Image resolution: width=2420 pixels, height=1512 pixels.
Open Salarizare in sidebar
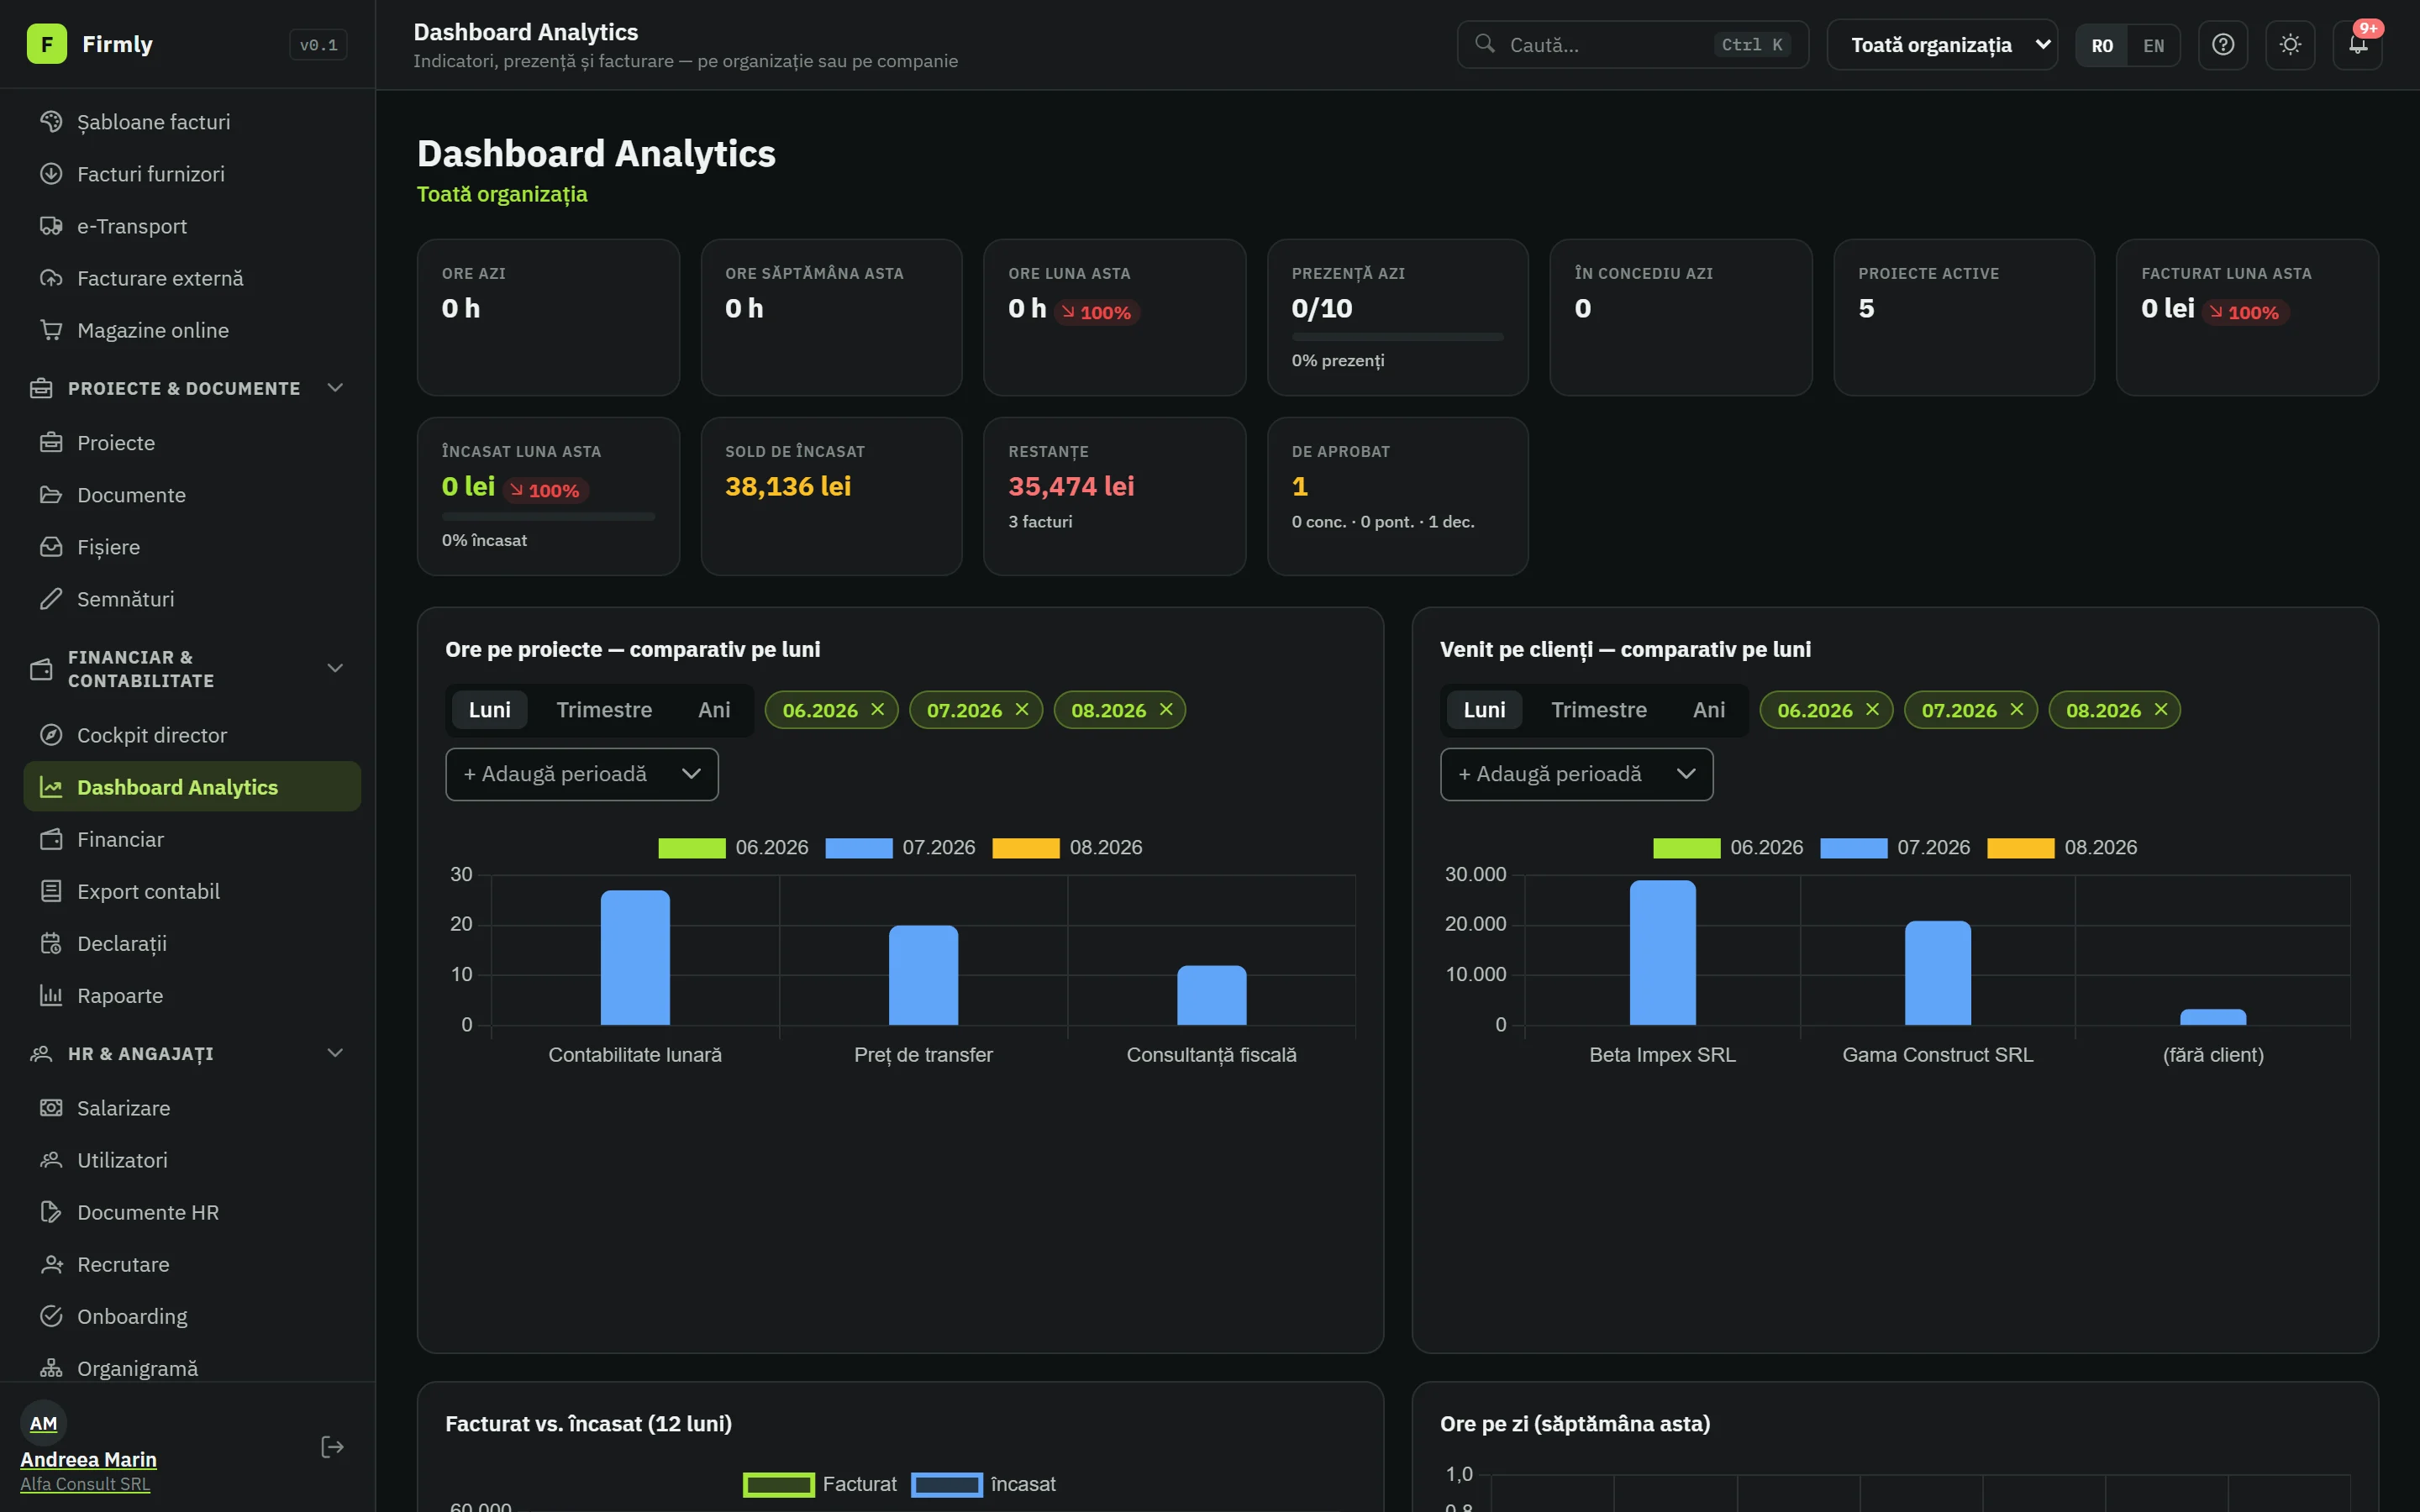click(192, 1108)
